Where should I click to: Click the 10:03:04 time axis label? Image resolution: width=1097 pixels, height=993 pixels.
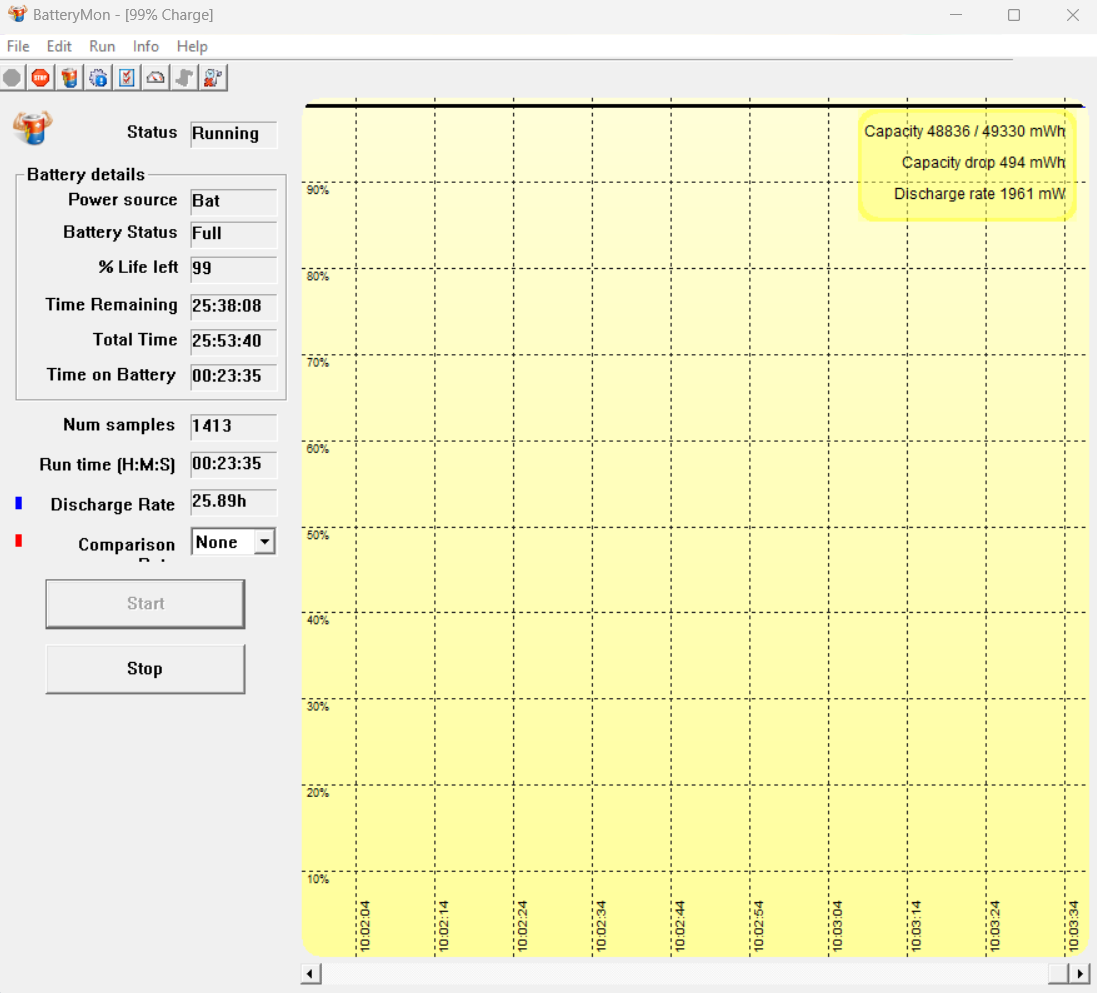pos(837,926)
